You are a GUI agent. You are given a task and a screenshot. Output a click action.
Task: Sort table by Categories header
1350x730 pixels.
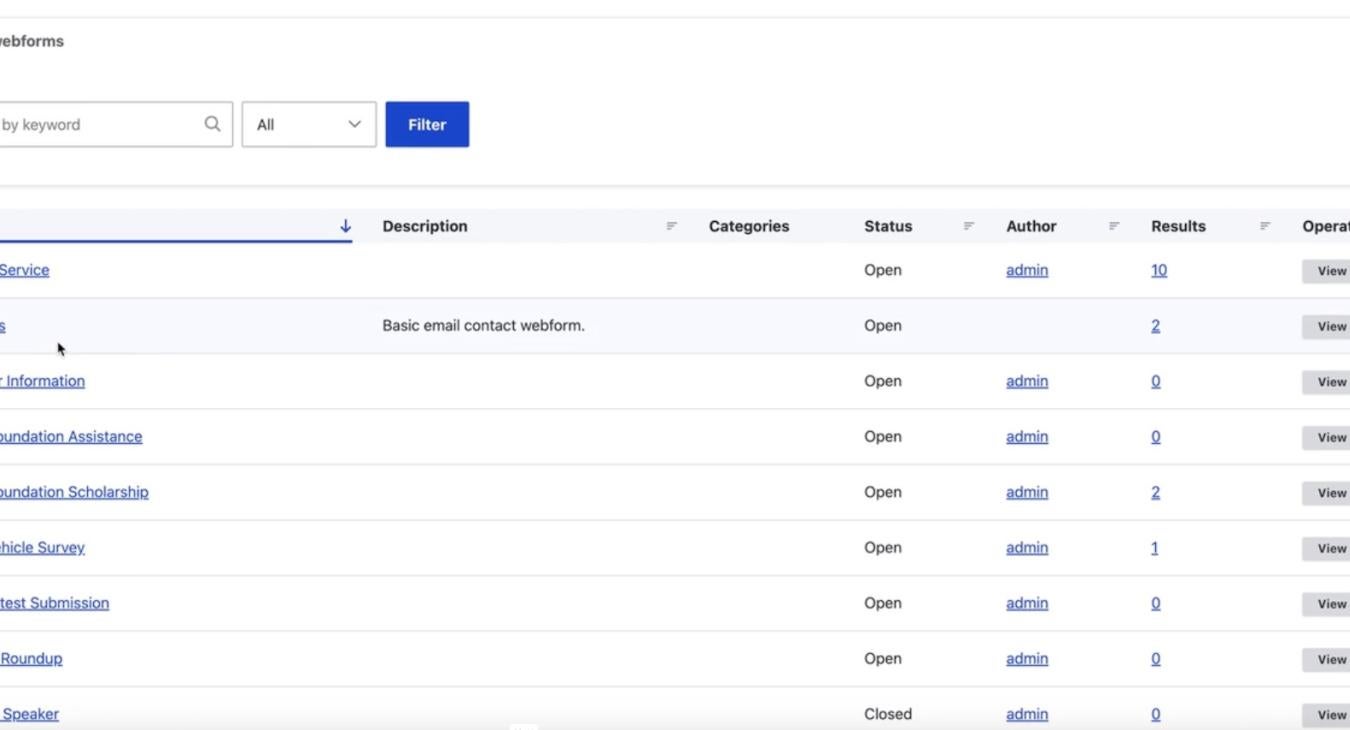[x=749, y=226]
